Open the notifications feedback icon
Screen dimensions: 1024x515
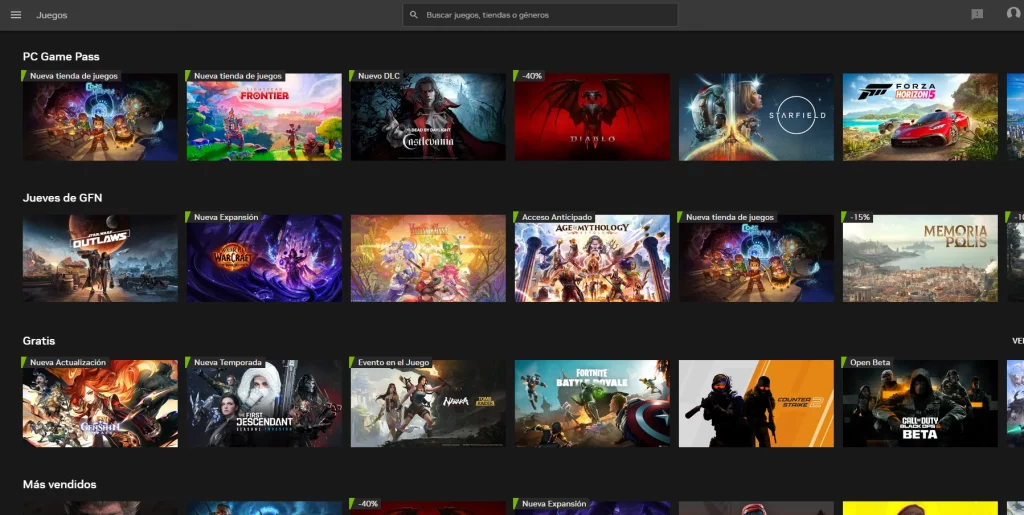click(x=977, y=14)
